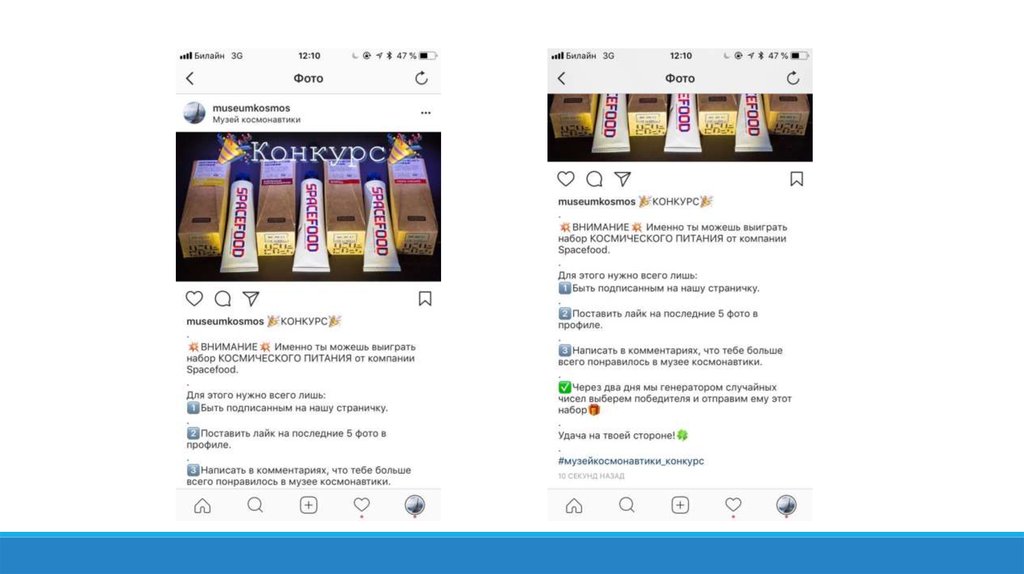Screen dimensions: 1024x574
Task: Open the three-dots post options menu
Action: pyautogui.click(x=426, y=113)
